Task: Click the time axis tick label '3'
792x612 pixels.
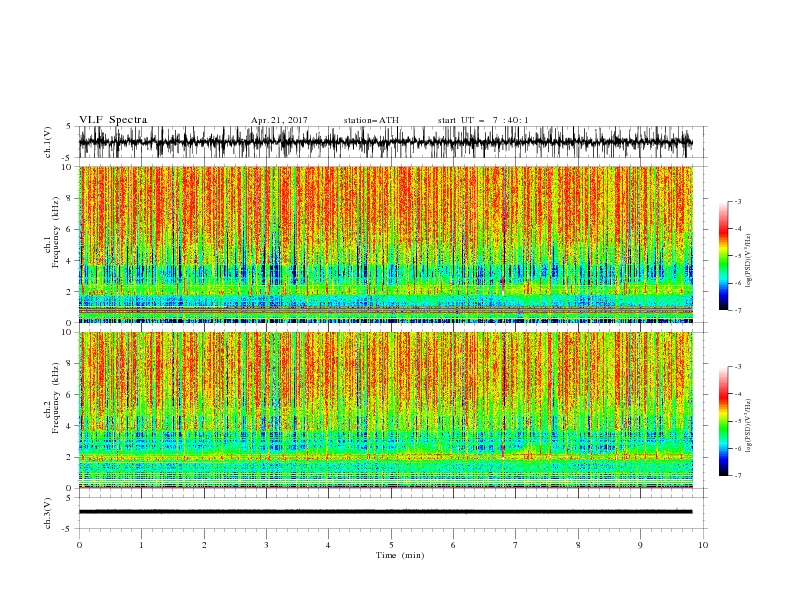Action: tap(266, 545)
